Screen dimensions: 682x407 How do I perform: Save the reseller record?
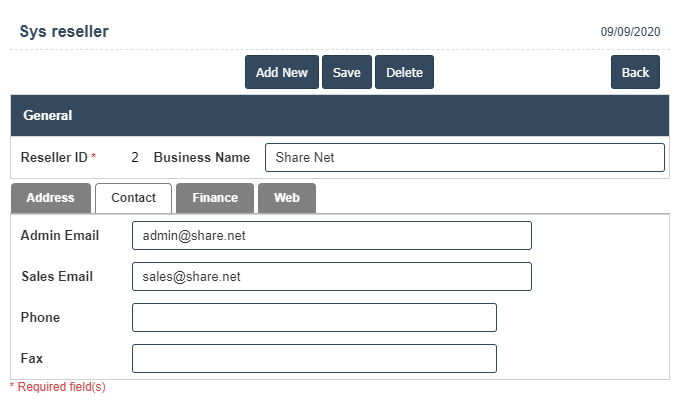[346, 72]
